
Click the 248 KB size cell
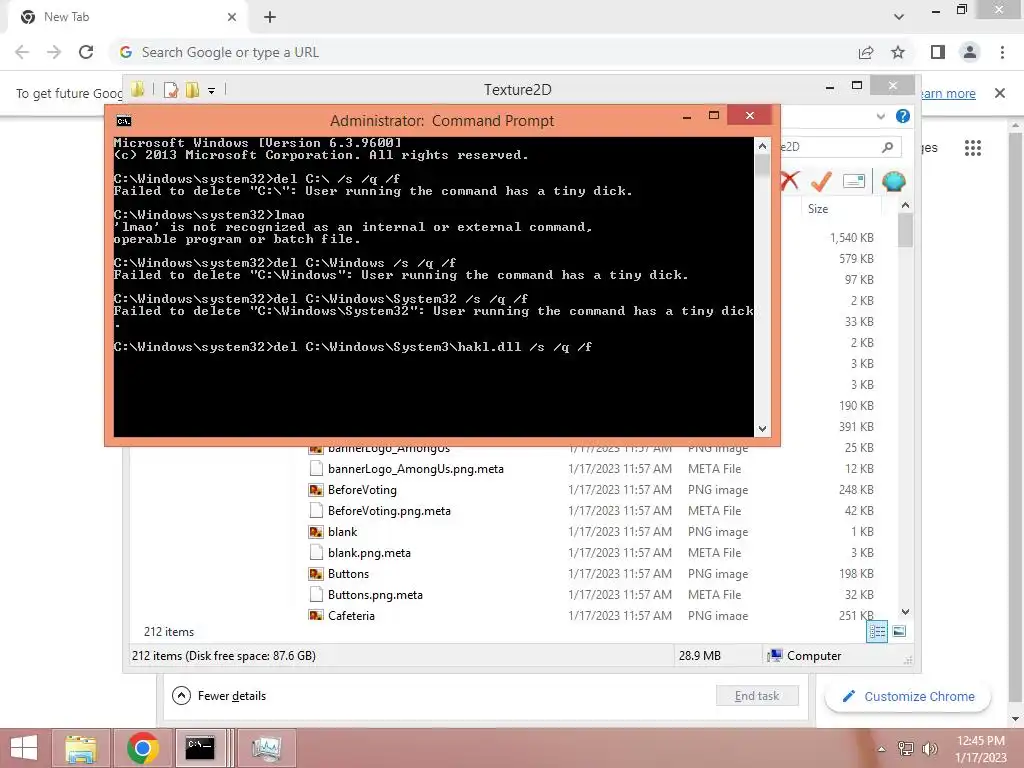856,490
